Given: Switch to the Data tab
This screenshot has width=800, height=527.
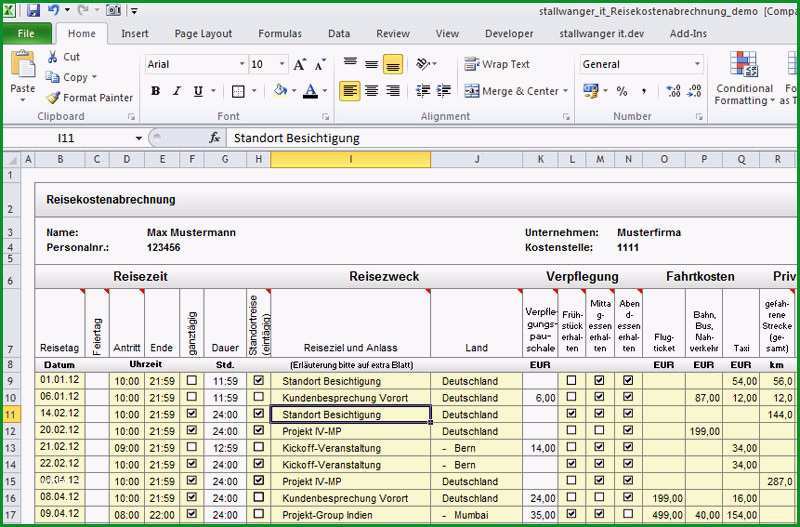Looking at the screenshot, I should [339, 34].
